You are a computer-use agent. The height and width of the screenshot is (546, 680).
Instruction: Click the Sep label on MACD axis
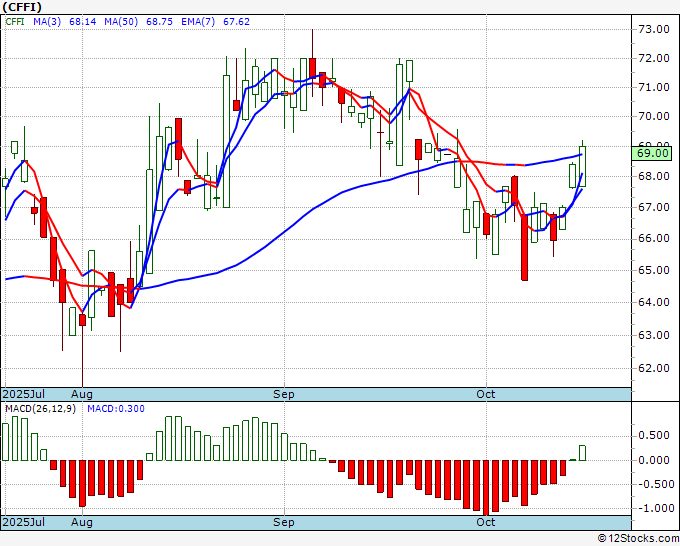pyautogui.click(x=284, y=522)
